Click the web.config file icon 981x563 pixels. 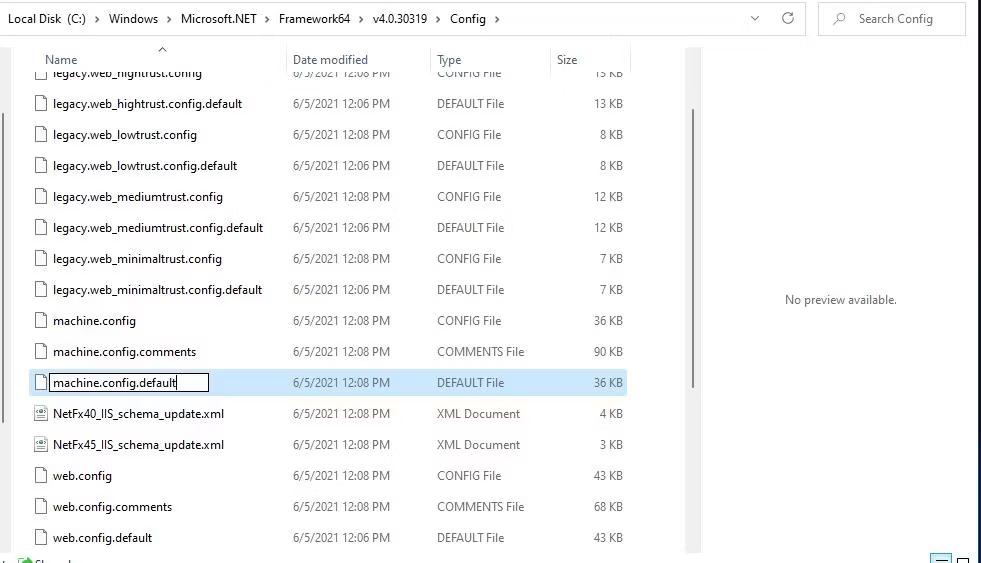pyautogui.click(x=41, y=476)
